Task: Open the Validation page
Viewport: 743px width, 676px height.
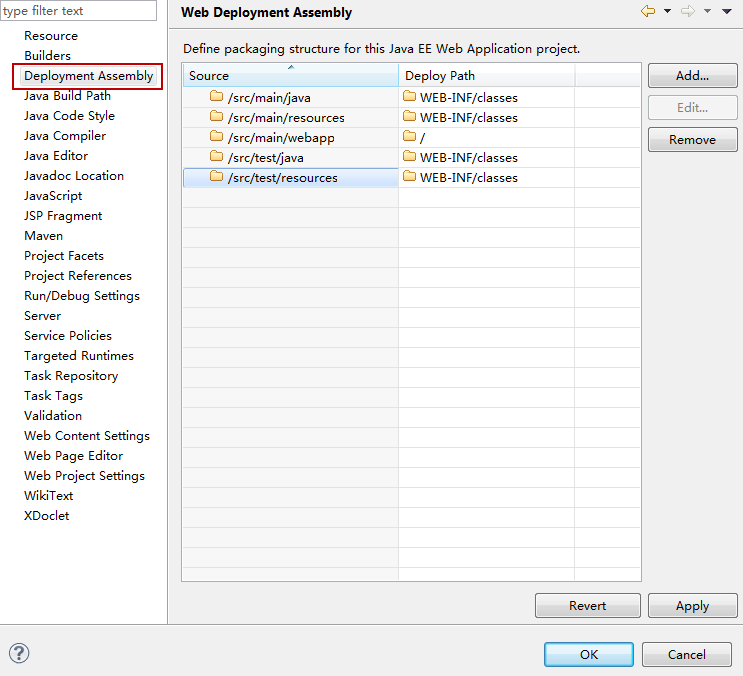Action: (x=53, y=415)
